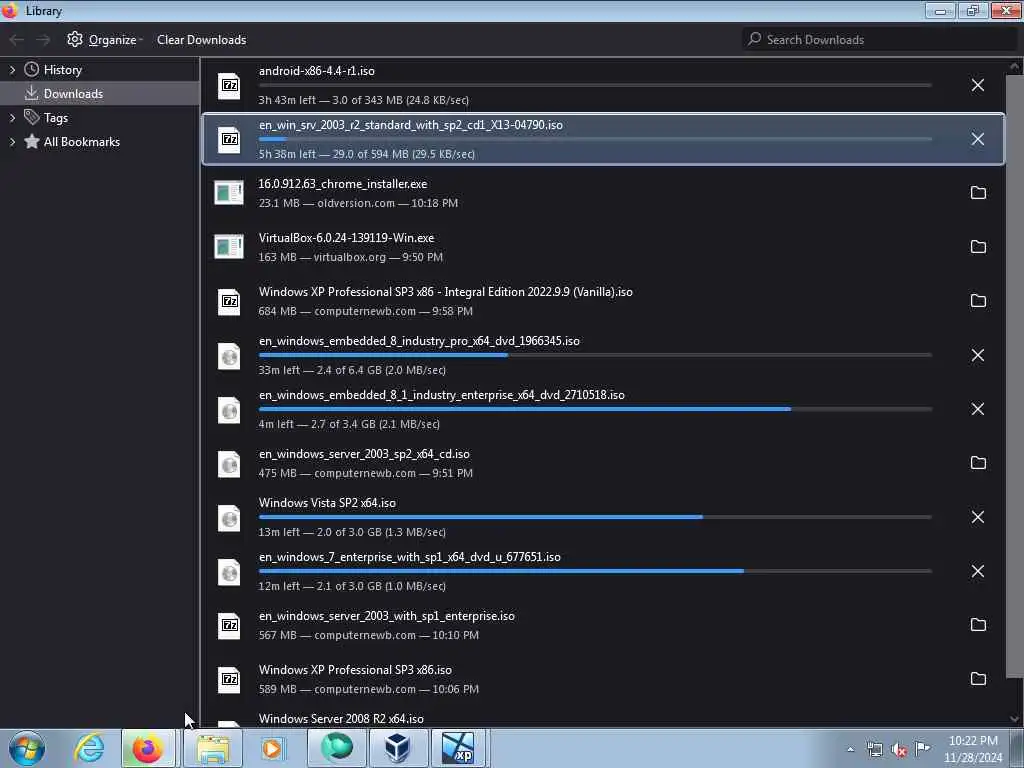Open the XP icon app in taskbar
This screenshot has width=1024, height=768.
tap(458, 748)
